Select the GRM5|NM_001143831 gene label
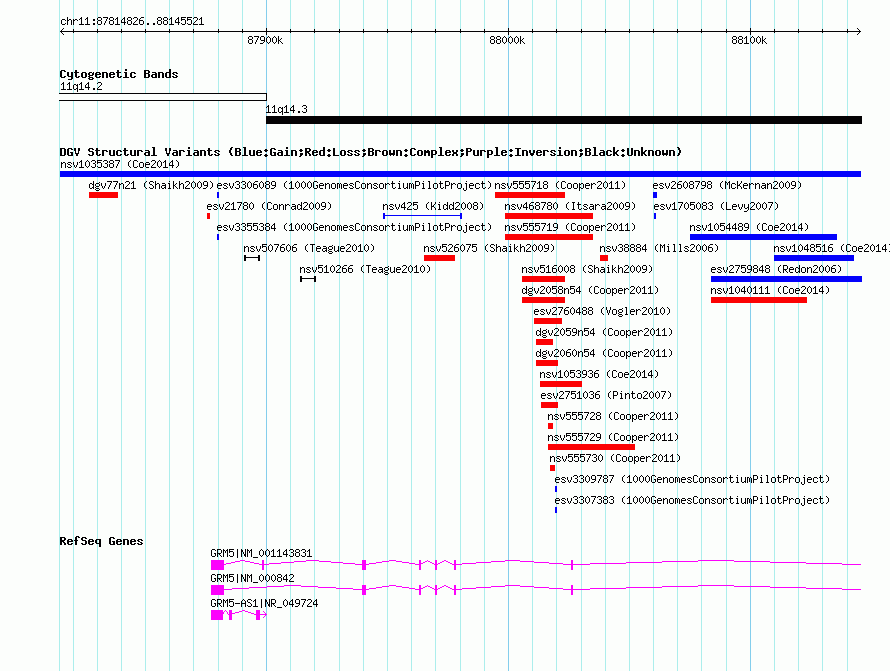Viewport: 890px width, 671px height. coord(261,553)
